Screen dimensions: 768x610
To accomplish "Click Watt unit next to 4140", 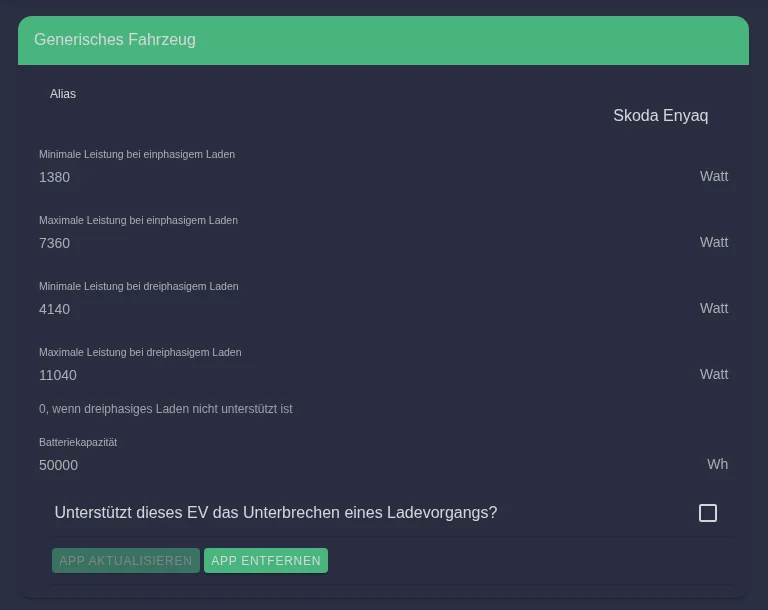I will (x=714, y=308).
